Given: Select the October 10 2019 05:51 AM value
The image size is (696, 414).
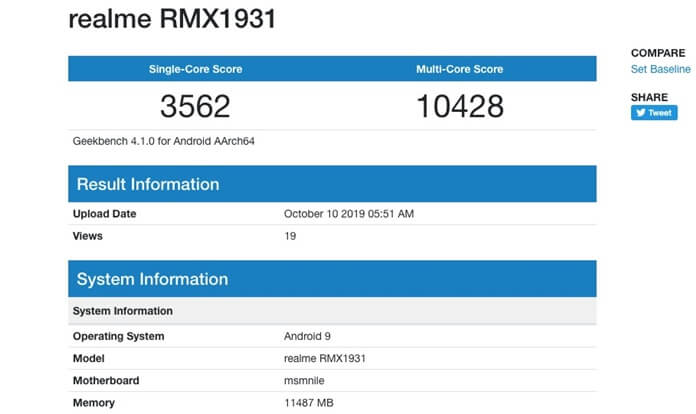Looking at the screenshot, I should tap(349, 213).
